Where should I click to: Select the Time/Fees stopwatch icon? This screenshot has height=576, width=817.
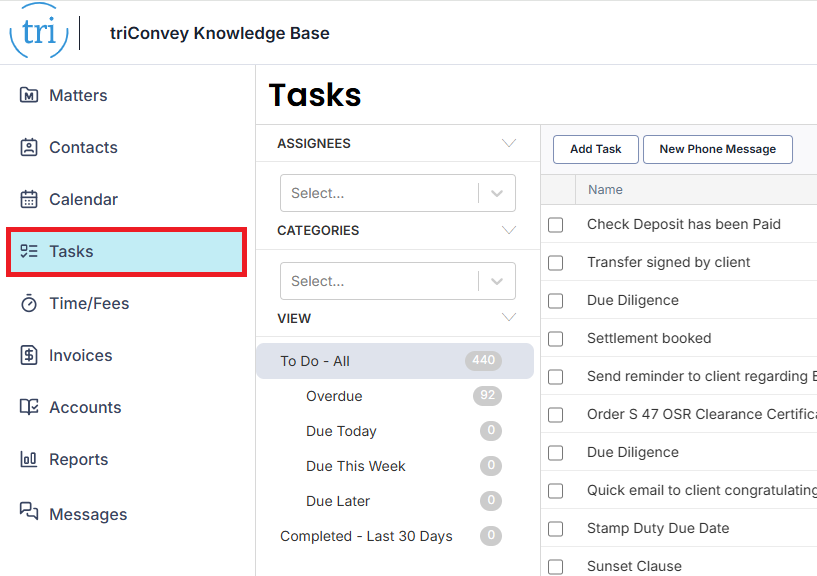pyautogui.click(x=29, y=304)
